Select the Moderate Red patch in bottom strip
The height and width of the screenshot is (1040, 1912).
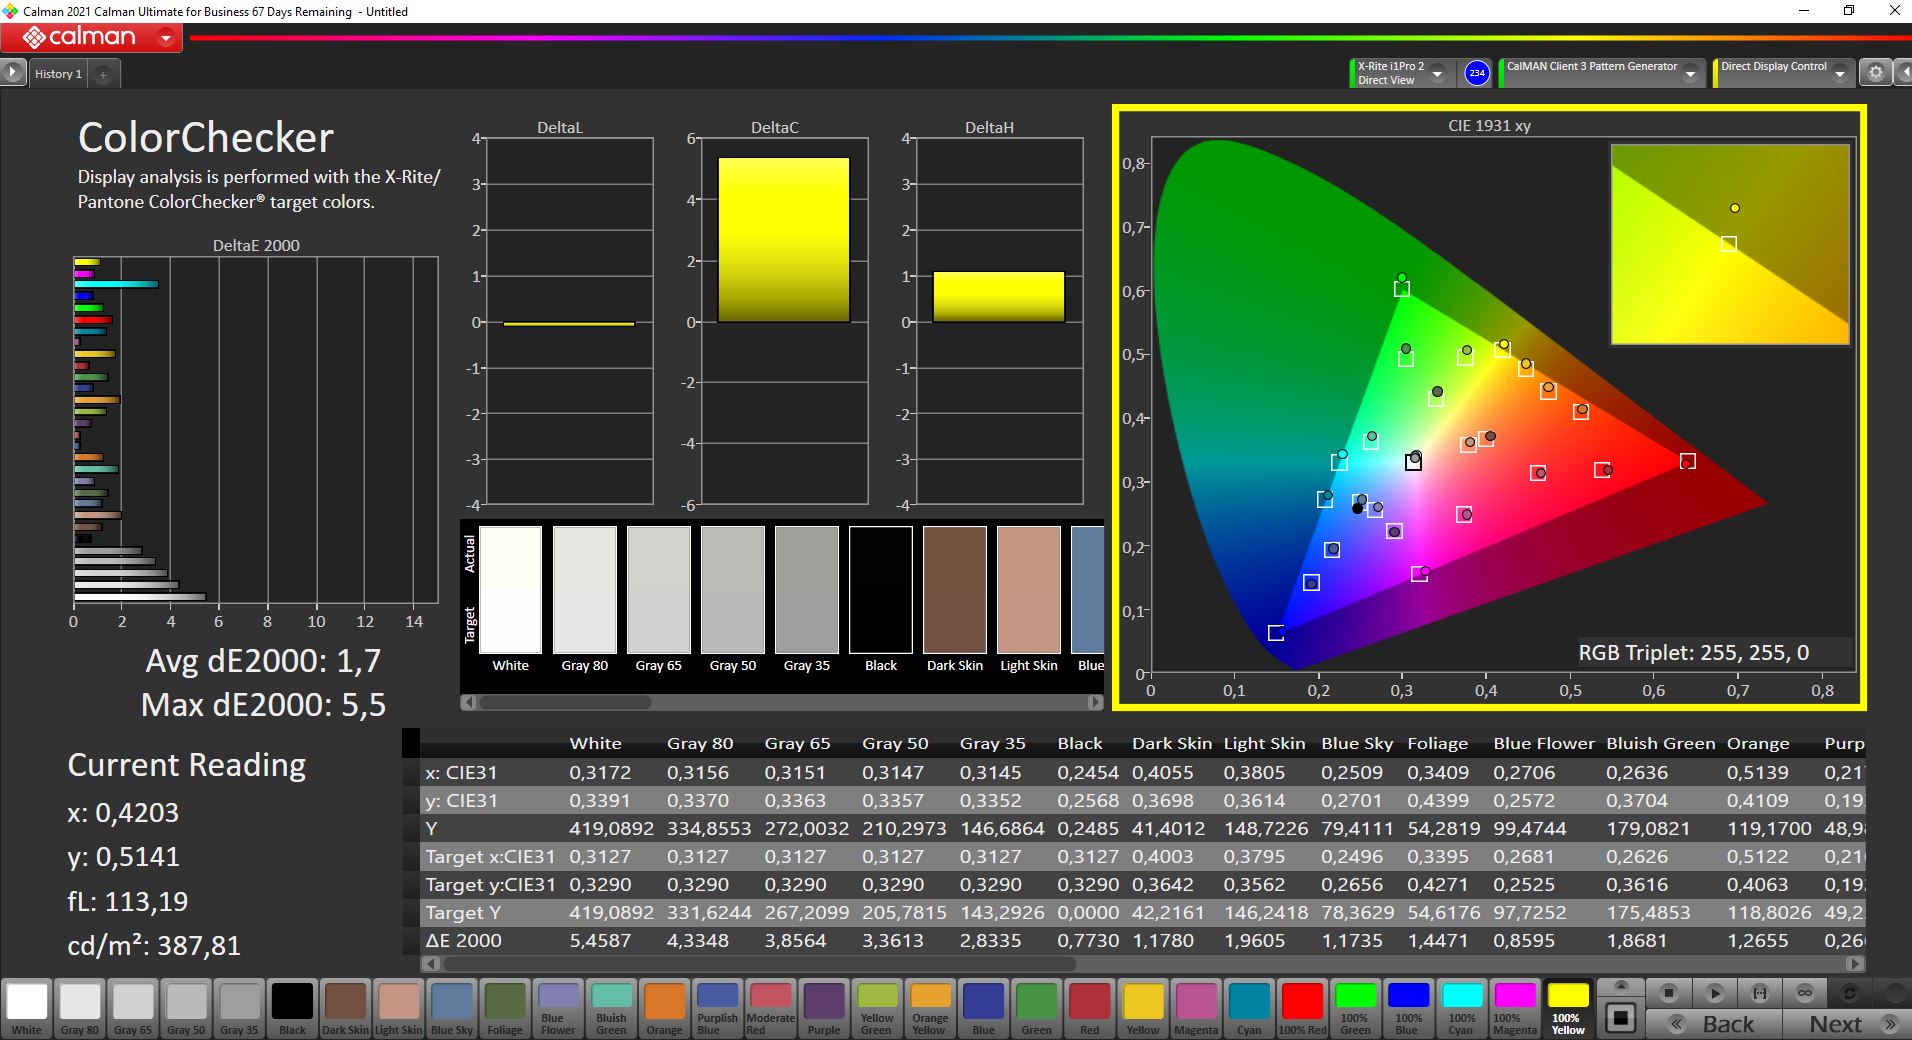[x=771, y=1008]
